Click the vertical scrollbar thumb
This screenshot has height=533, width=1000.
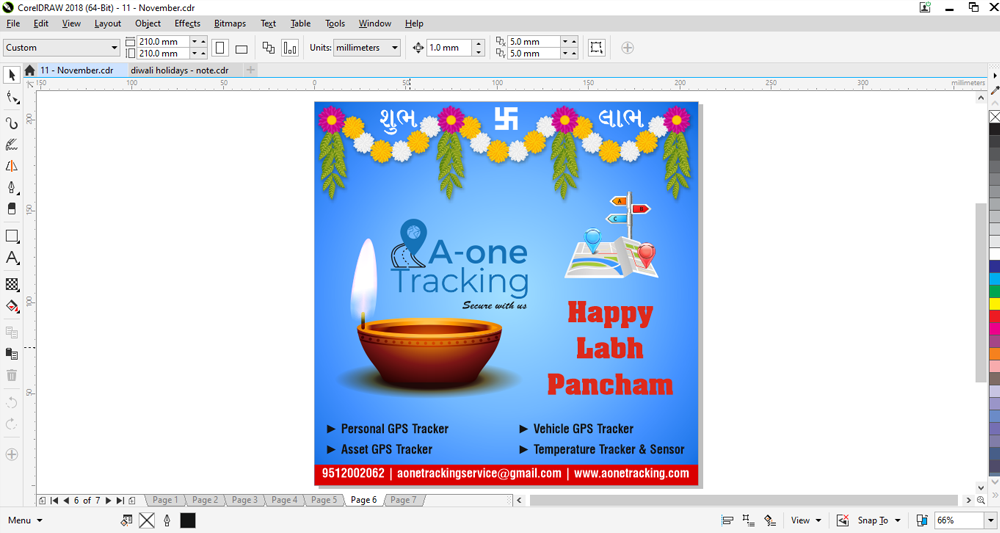click(x=981, y=293)
